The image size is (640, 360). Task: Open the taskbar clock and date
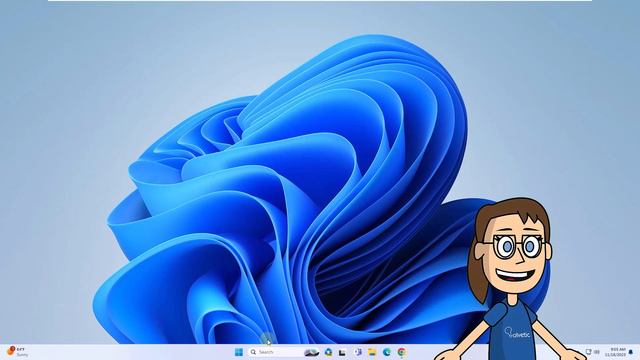point(615,352)
